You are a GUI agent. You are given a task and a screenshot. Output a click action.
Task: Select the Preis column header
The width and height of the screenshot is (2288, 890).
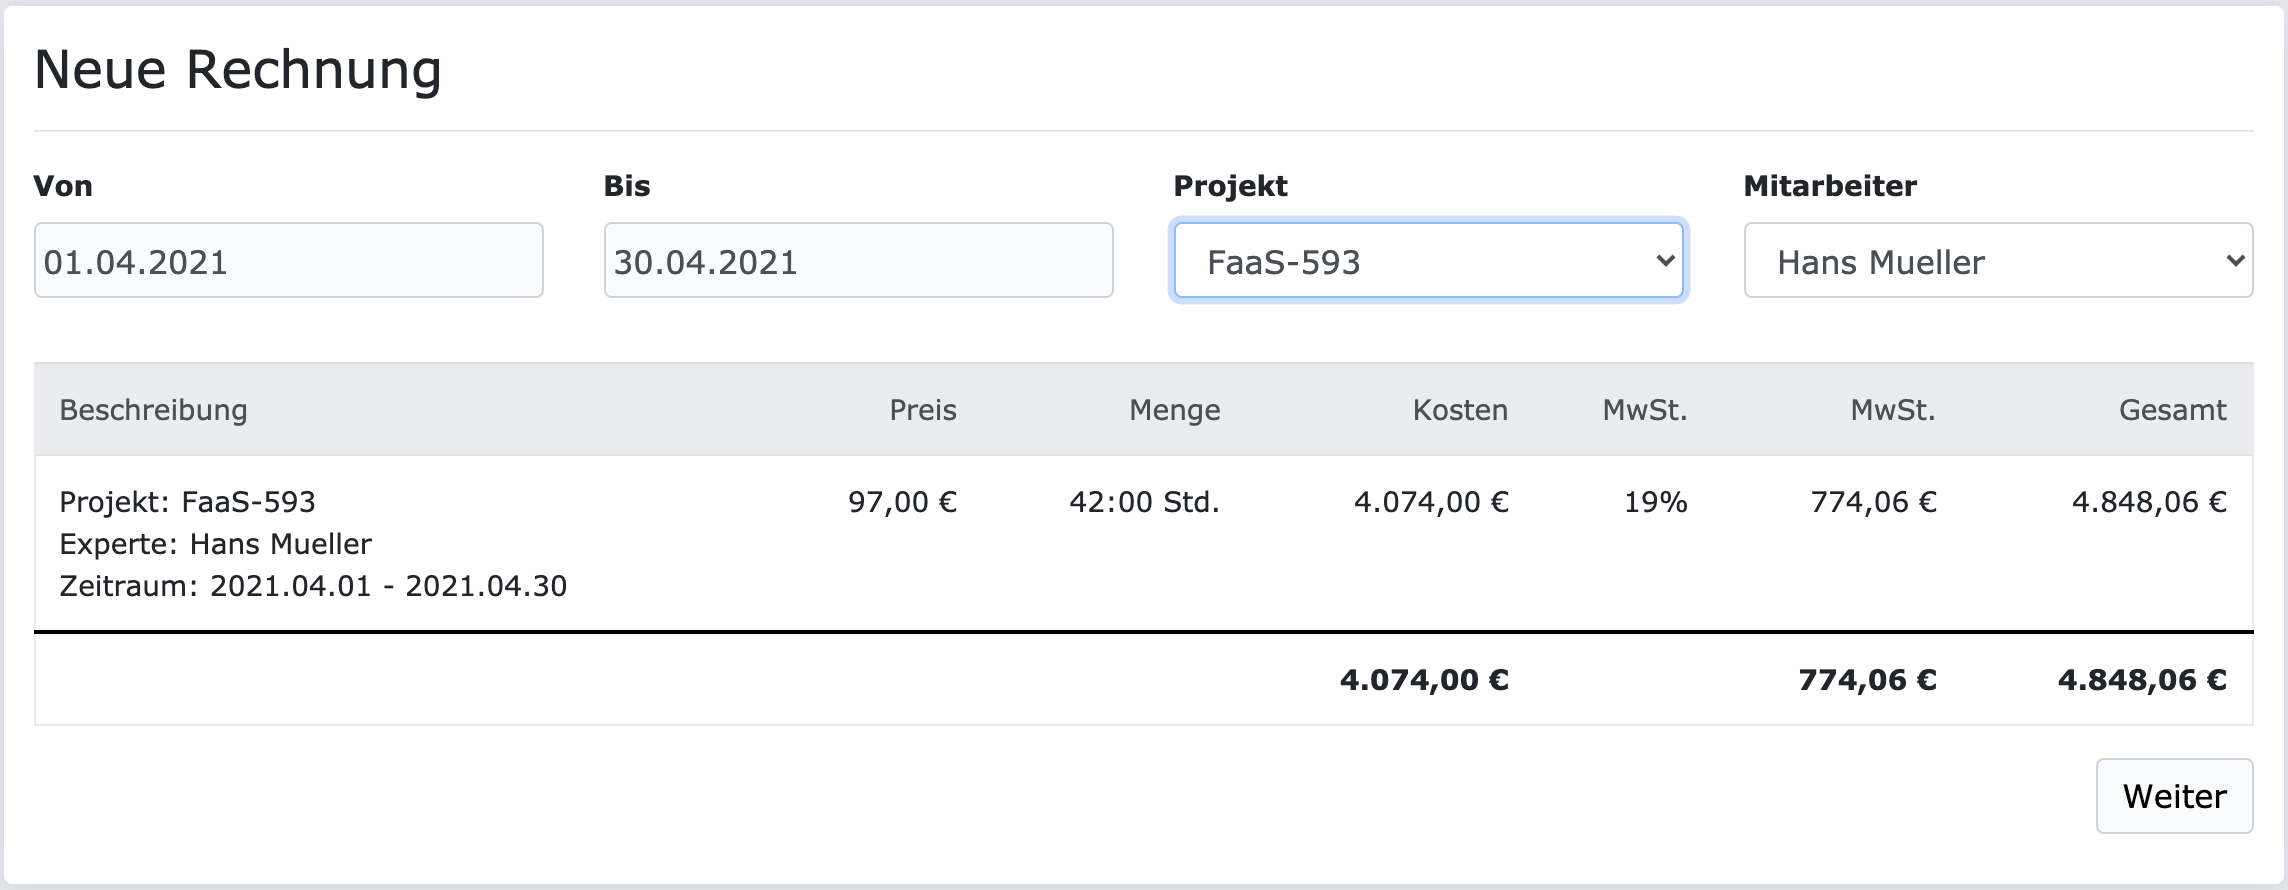(922, 410)
